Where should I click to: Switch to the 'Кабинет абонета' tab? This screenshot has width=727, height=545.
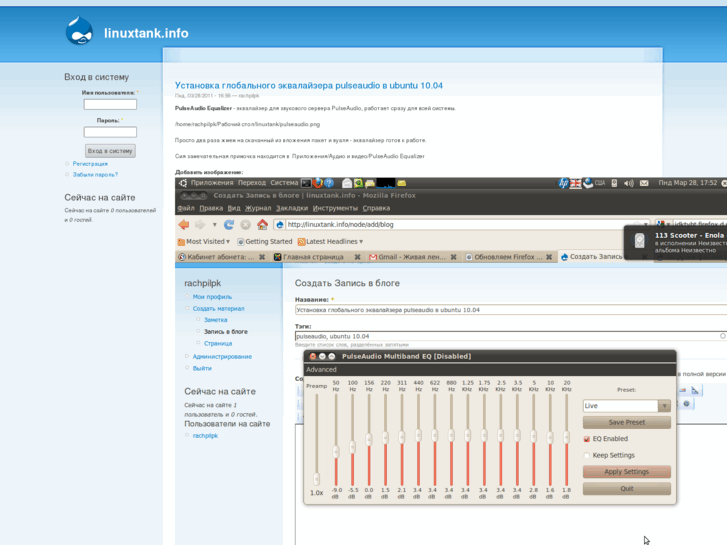[x=222, y=257]
